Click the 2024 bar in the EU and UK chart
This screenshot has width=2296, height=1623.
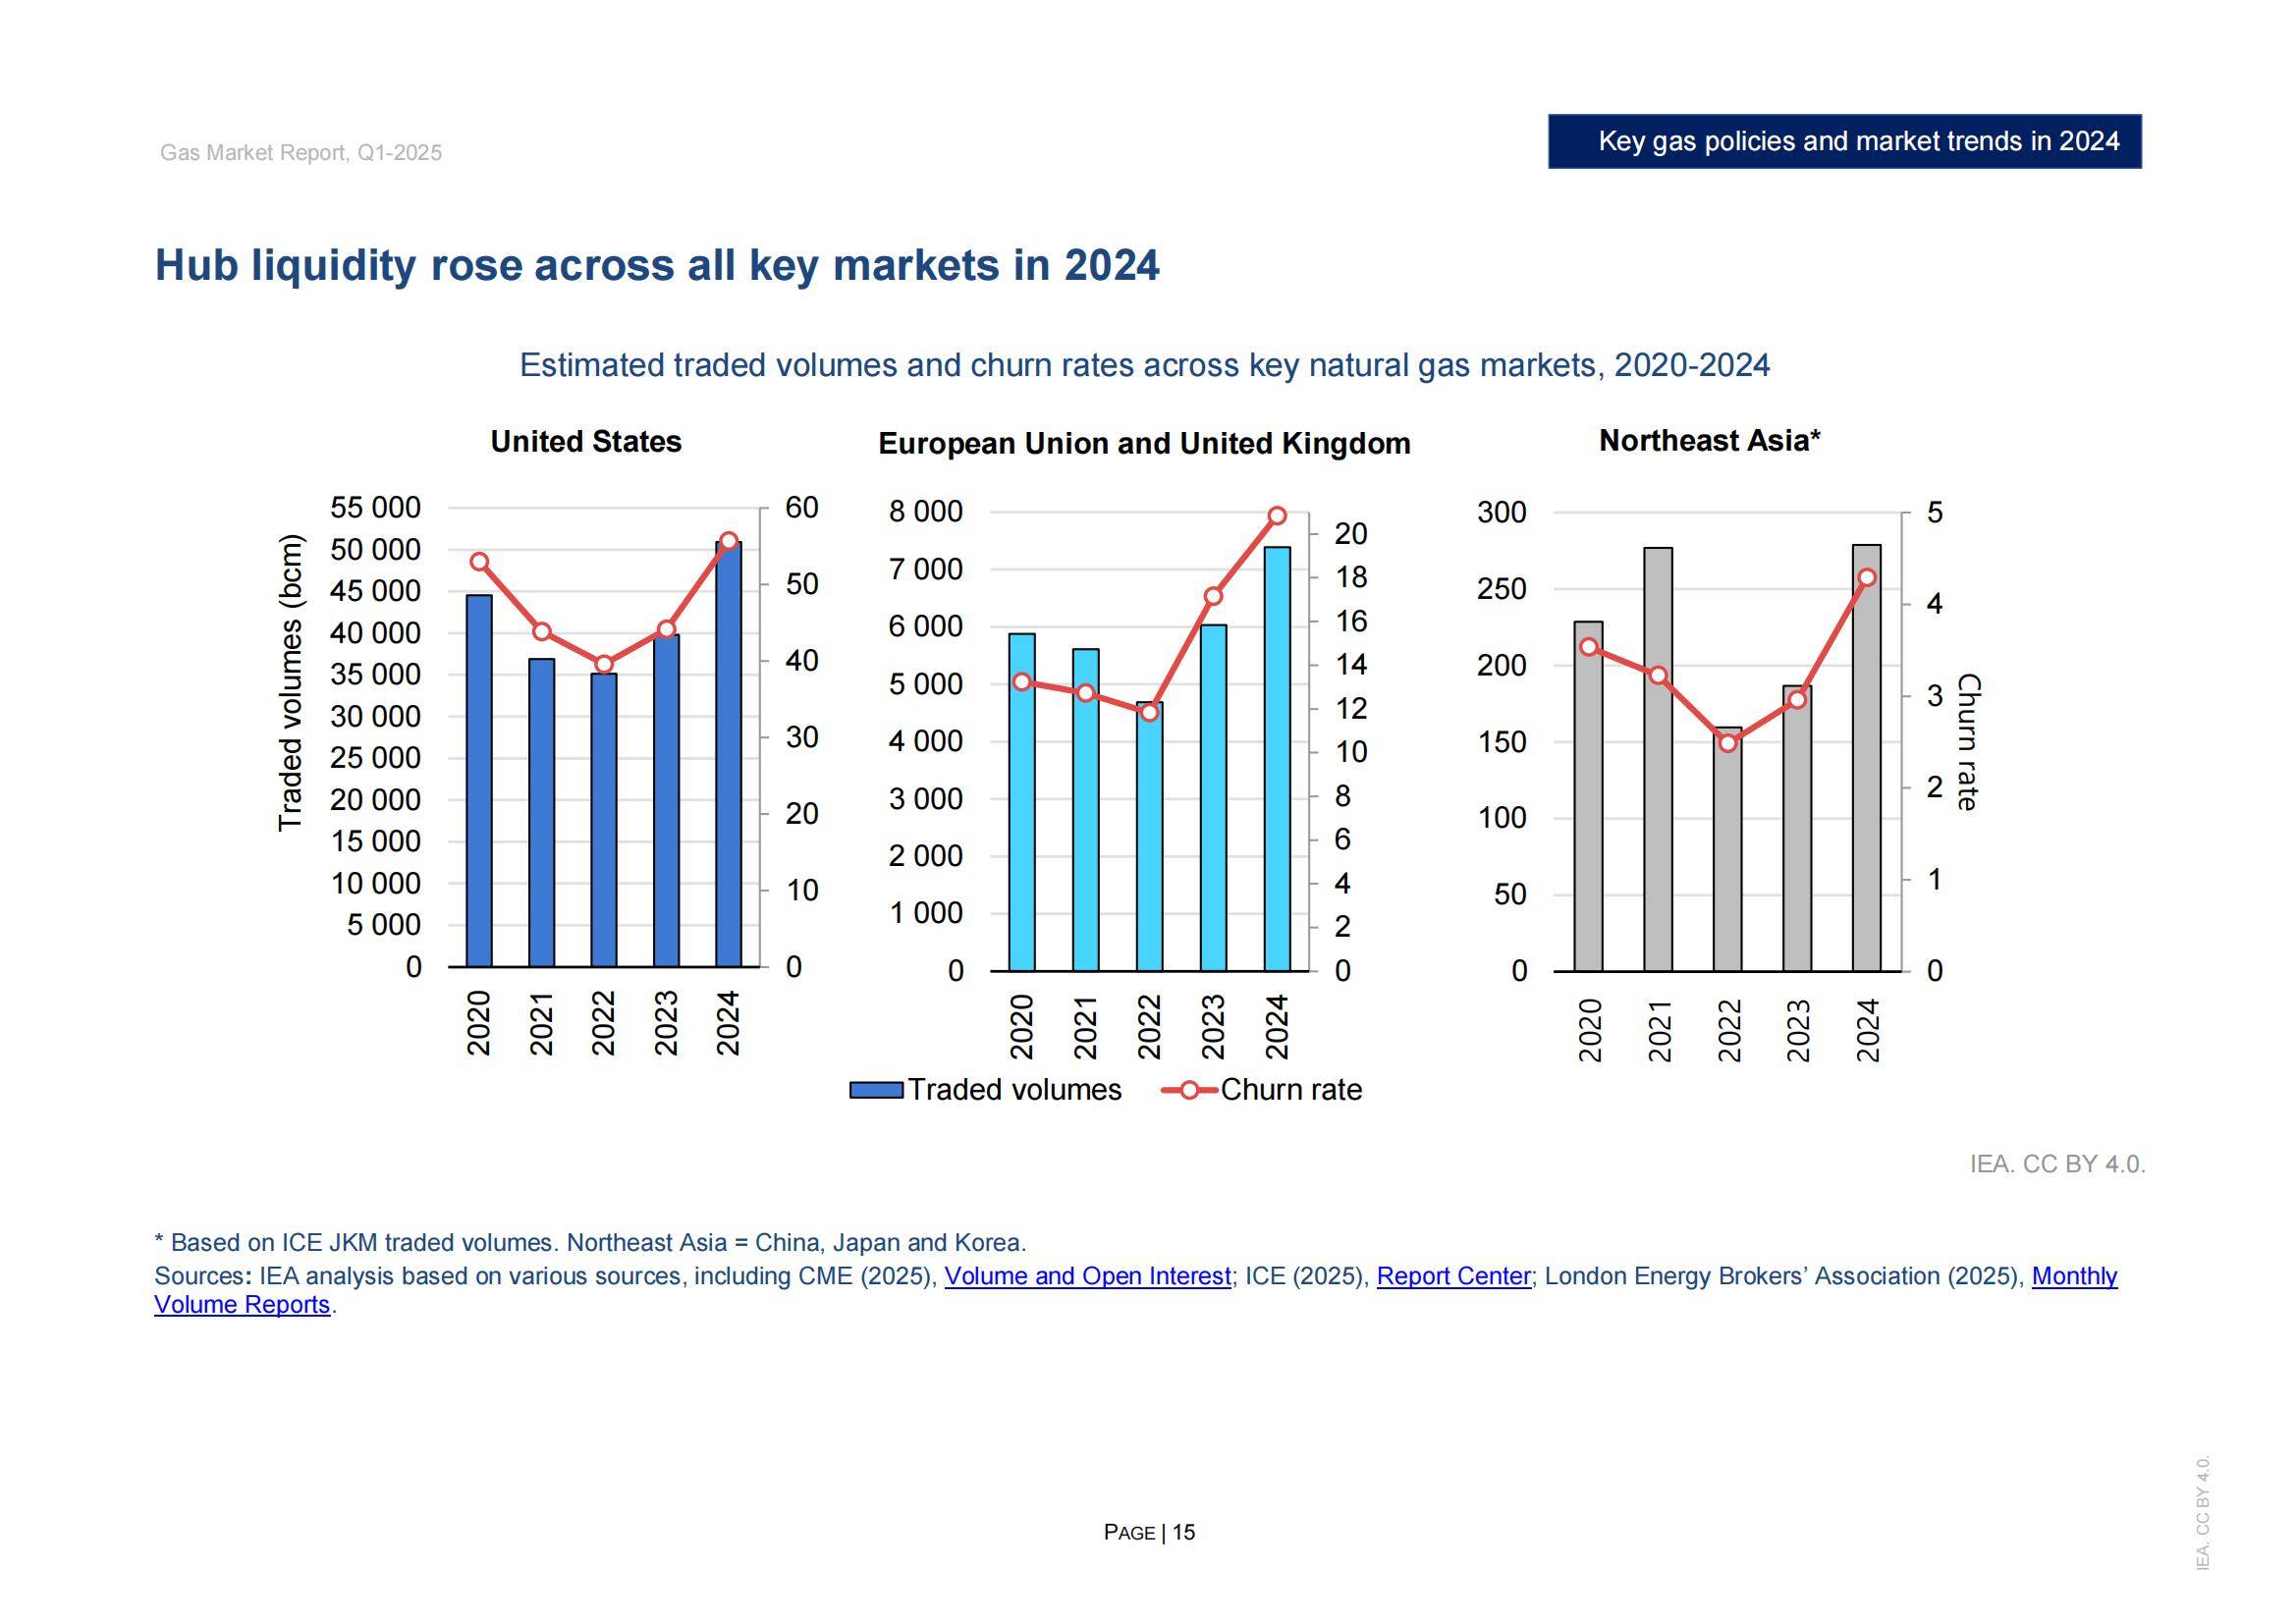click(x=1277, y=759)
